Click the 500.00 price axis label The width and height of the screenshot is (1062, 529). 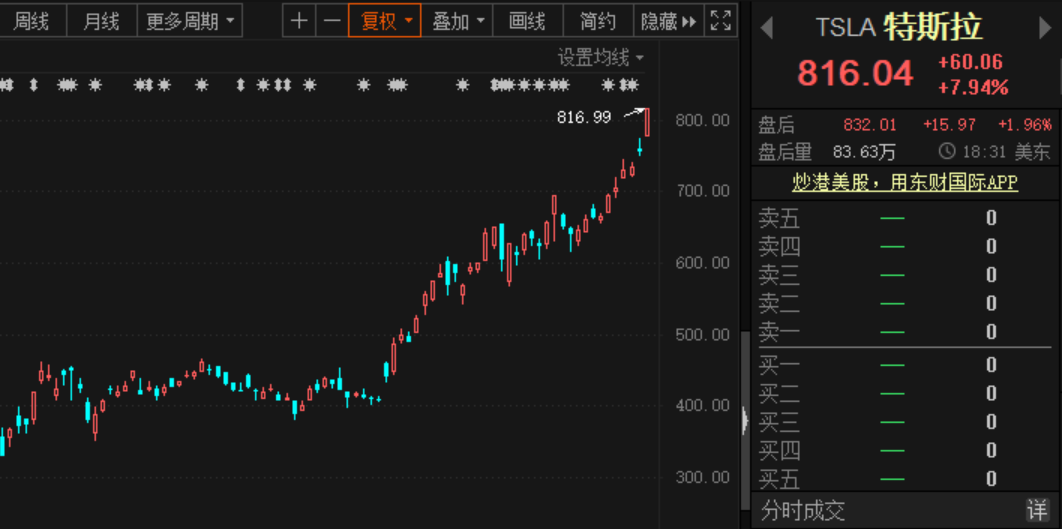(x=702, y=335)
